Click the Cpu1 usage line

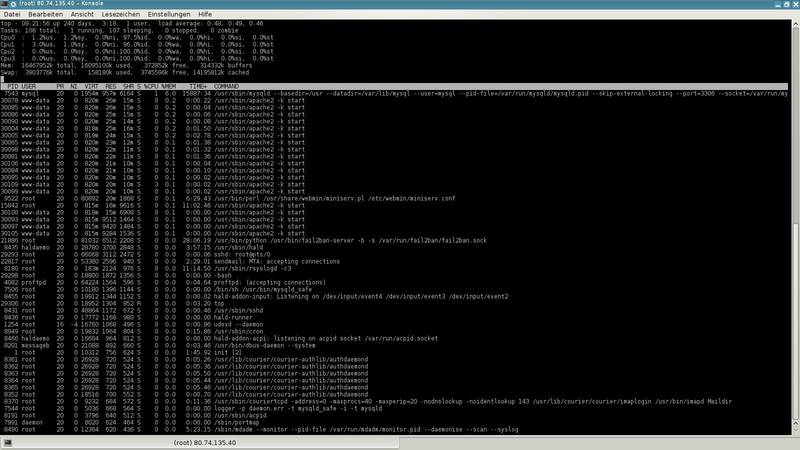click(137, 44)
